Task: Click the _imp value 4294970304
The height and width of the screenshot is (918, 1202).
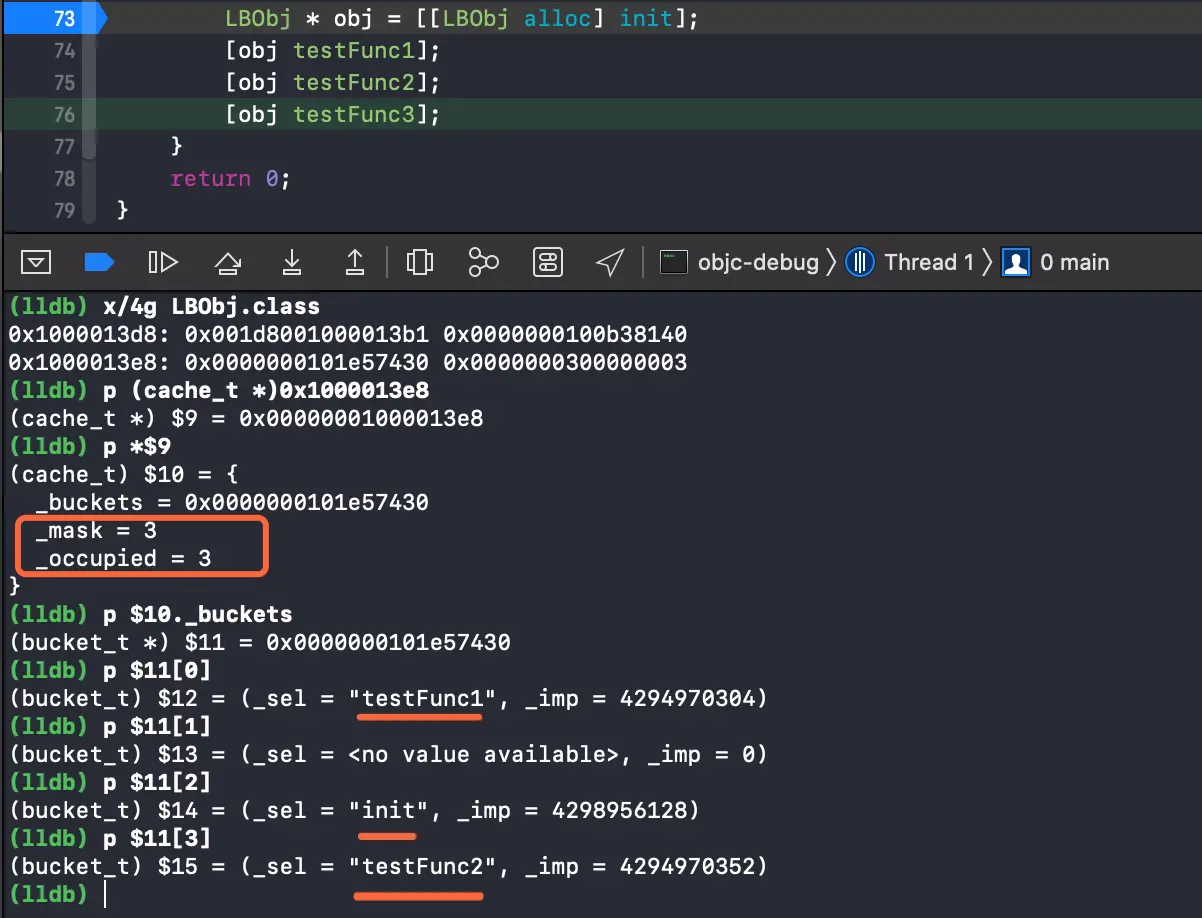Action: click(688, 698)
